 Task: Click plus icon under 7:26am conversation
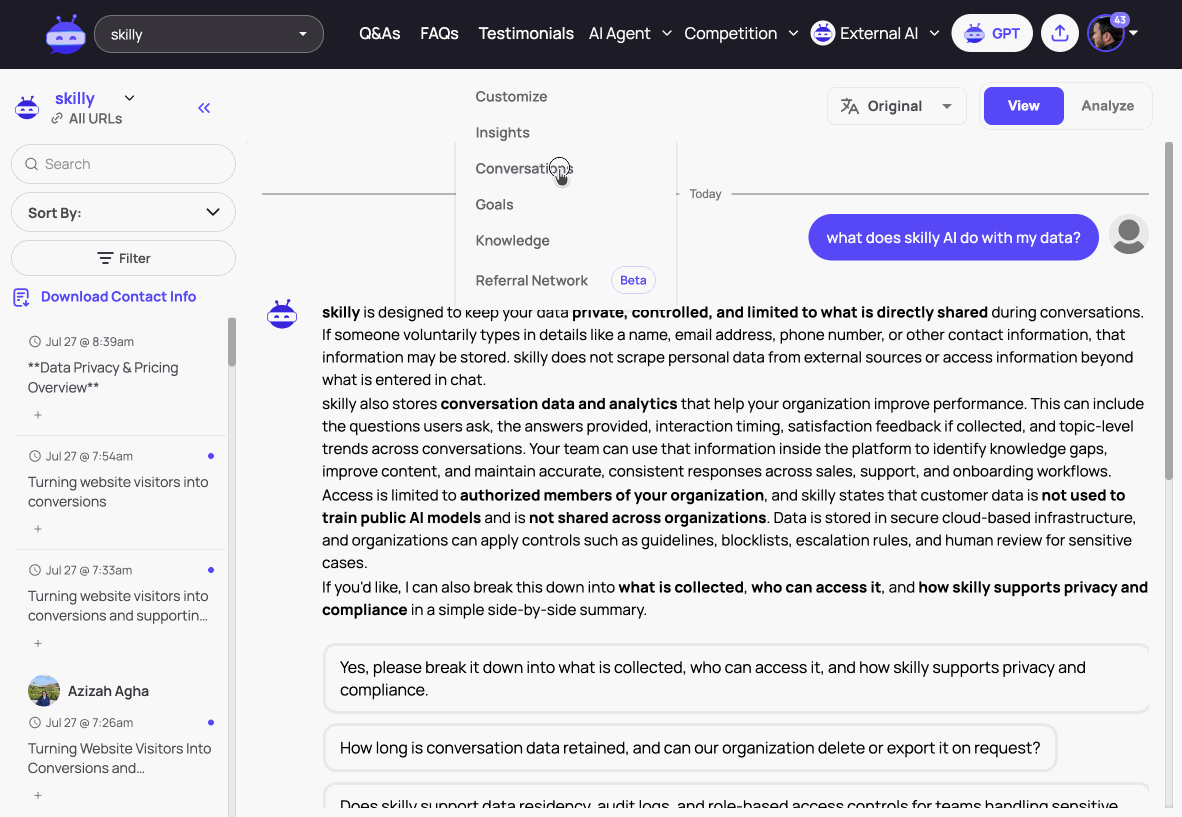38,796
